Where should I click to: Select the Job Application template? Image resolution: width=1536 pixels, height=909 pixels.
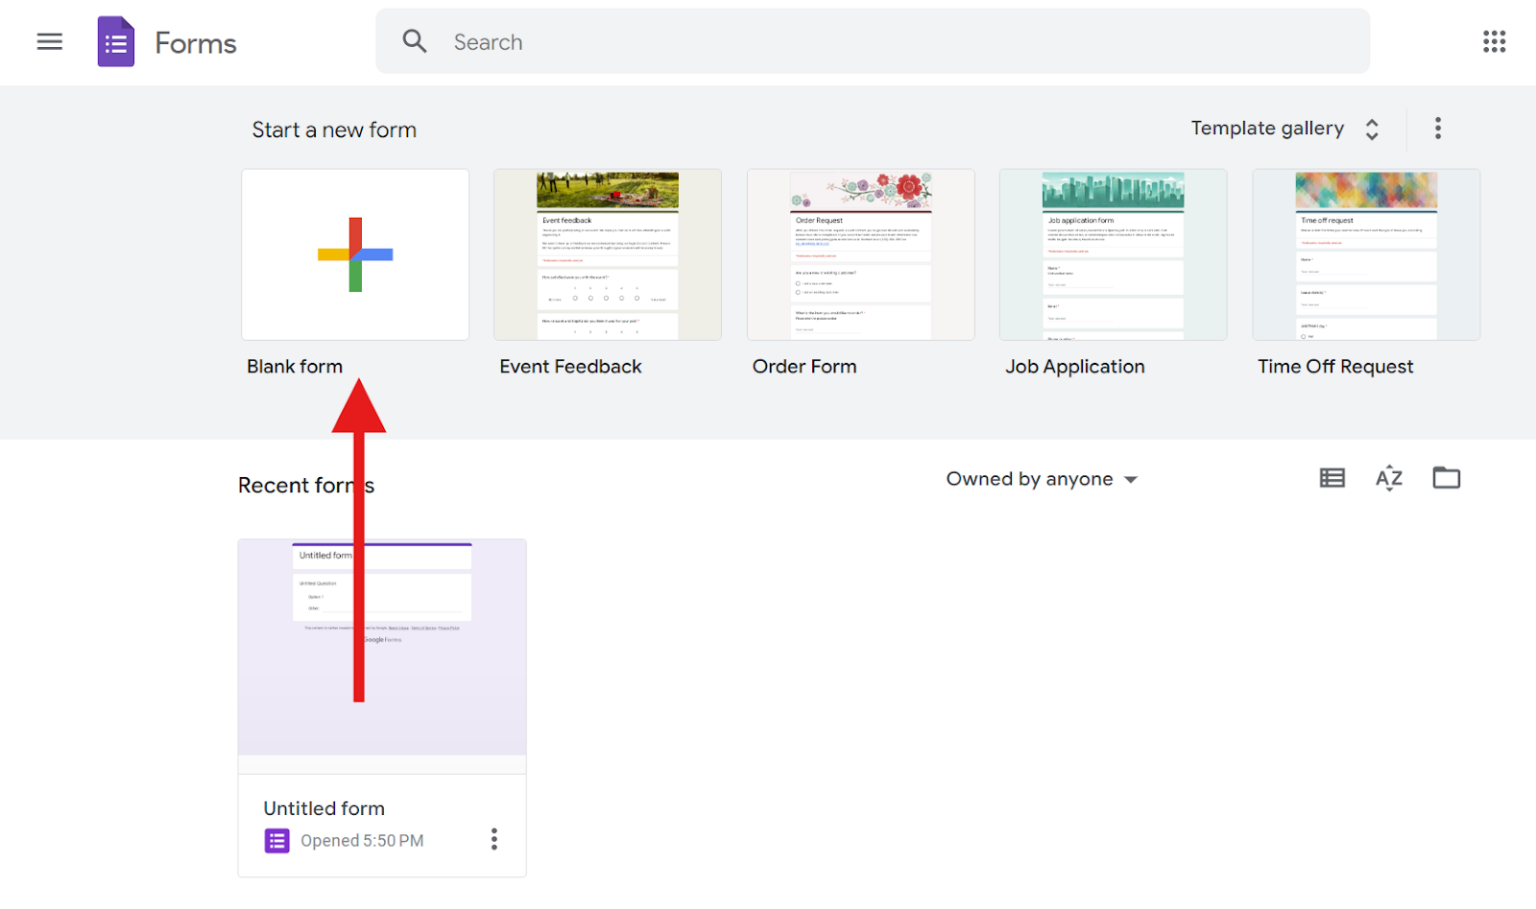(1112, 254)
